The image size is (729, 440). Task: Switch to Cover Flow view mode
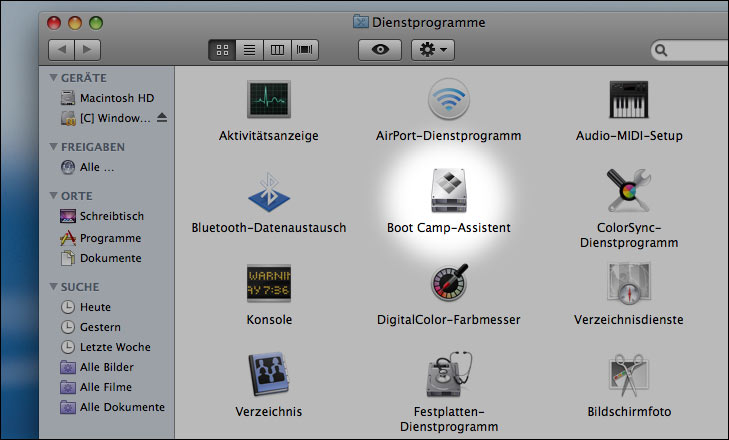[x=305, y=50]
